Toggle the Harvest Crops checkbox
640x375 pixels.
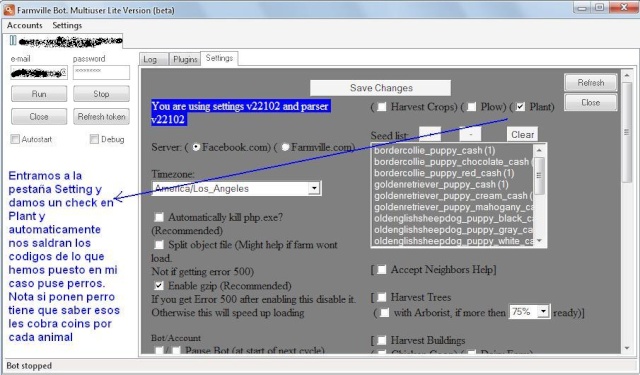382,107
